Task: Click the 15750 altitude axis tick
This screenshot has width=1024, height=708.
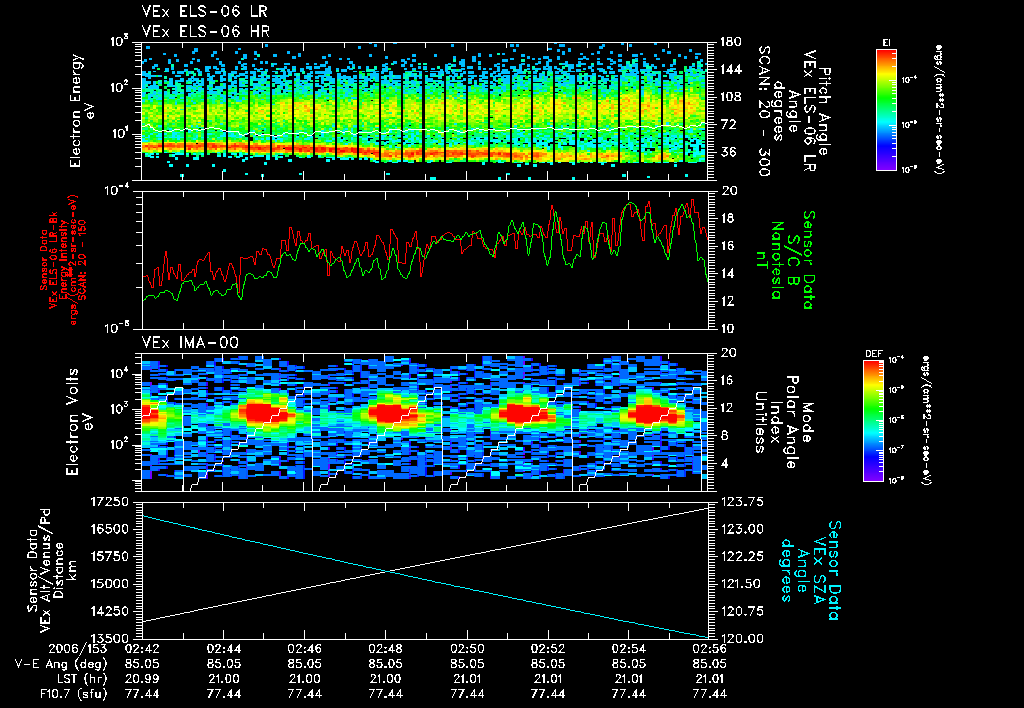Action: pos(110,556)
